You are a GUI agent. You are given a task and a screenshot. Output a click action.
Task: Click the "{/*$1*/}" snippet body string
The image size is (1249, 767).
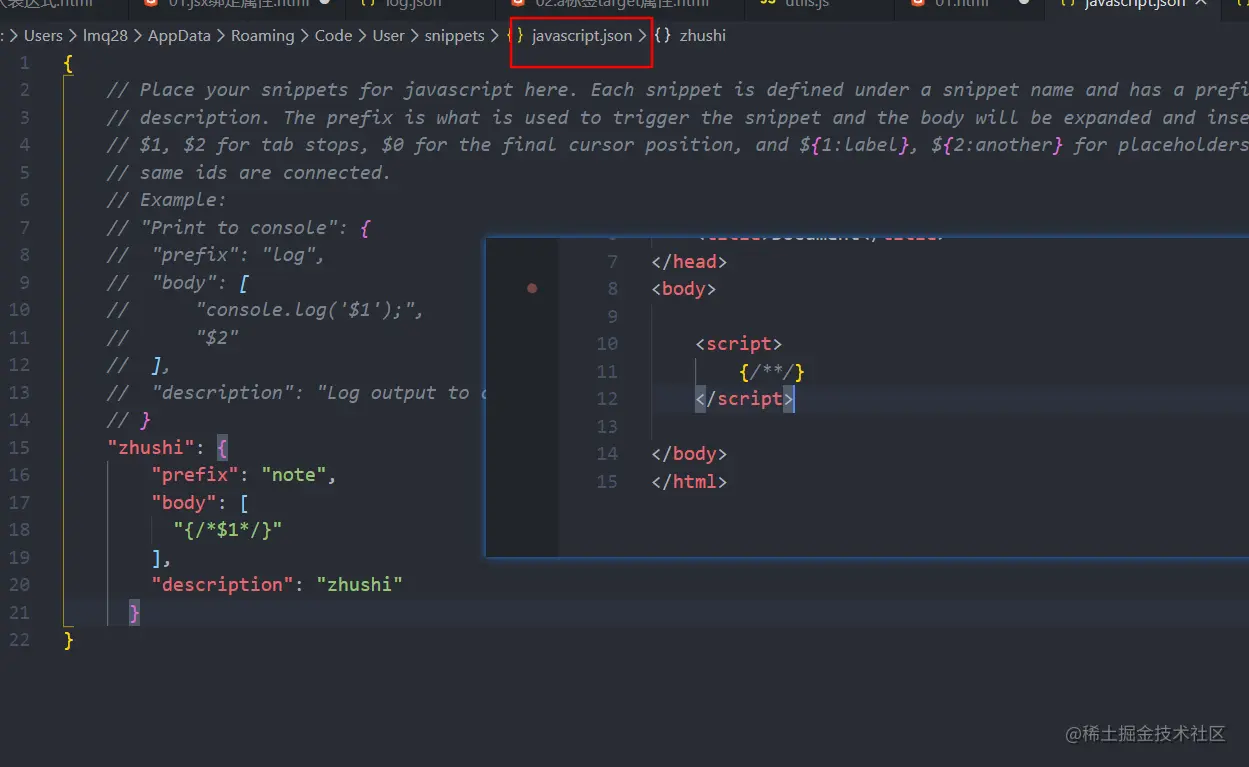click(x=228, y=530)
